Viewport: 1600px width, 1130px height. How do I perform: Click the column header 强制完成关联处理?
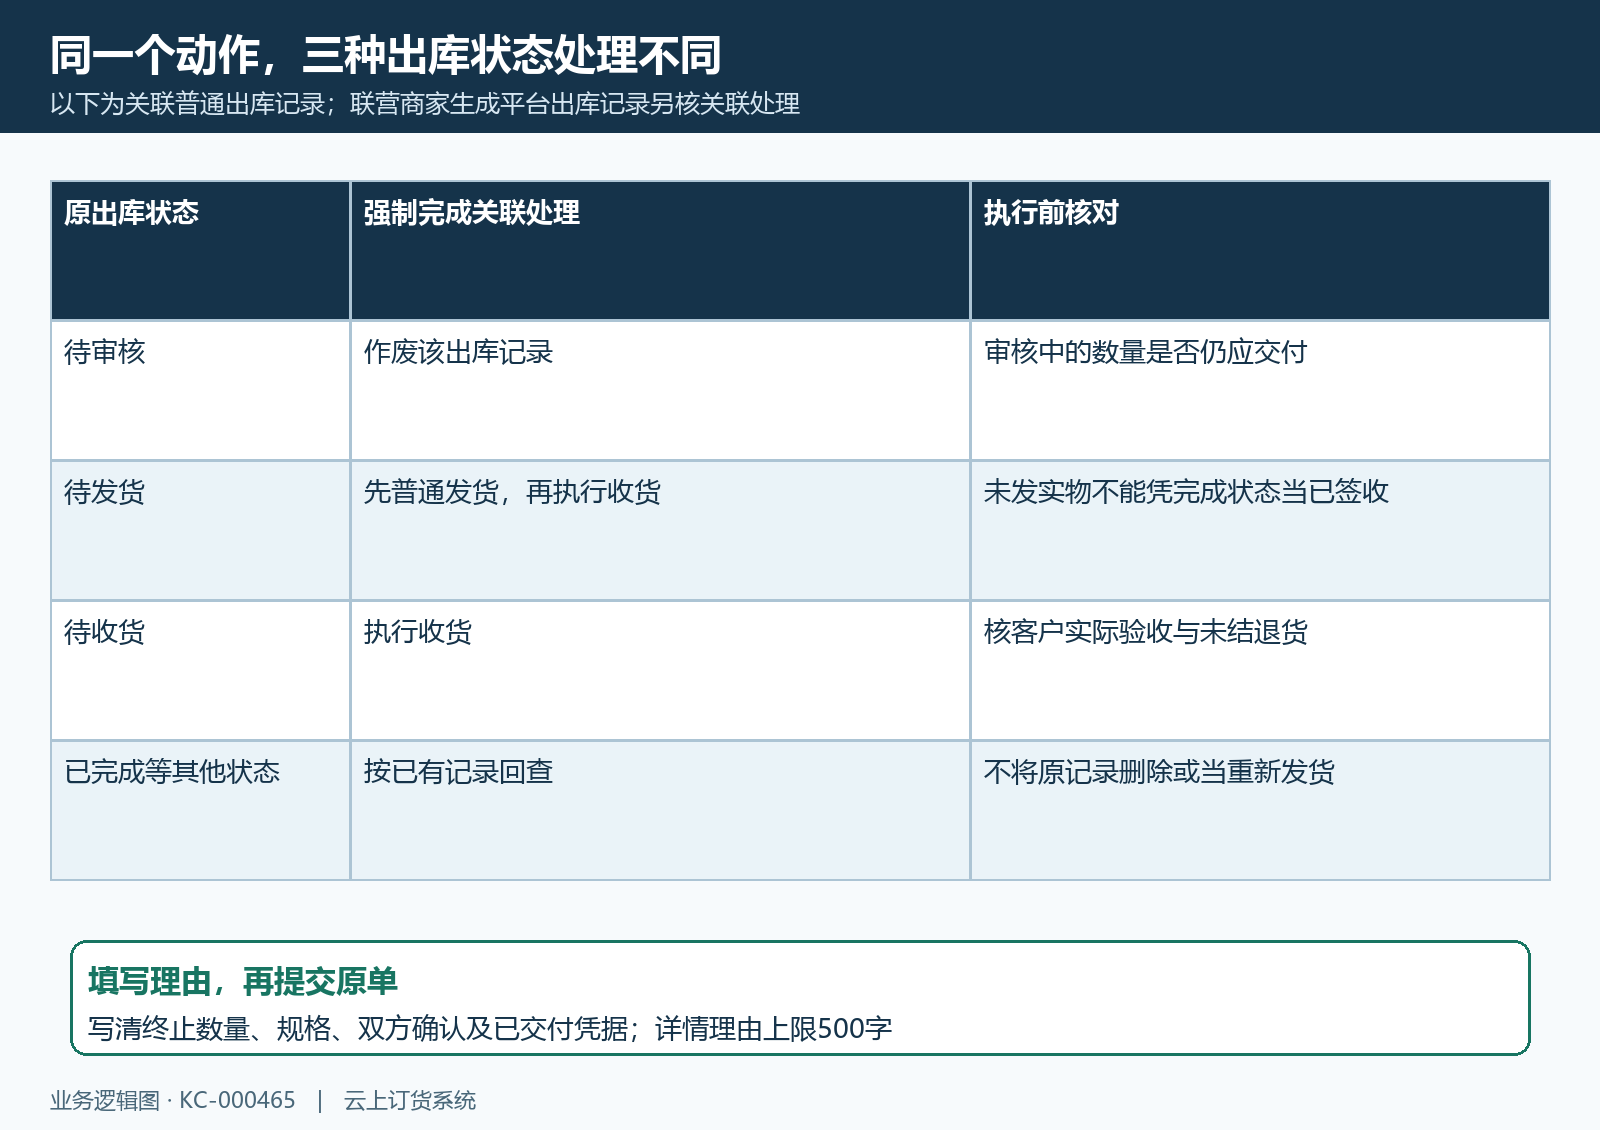660,251
